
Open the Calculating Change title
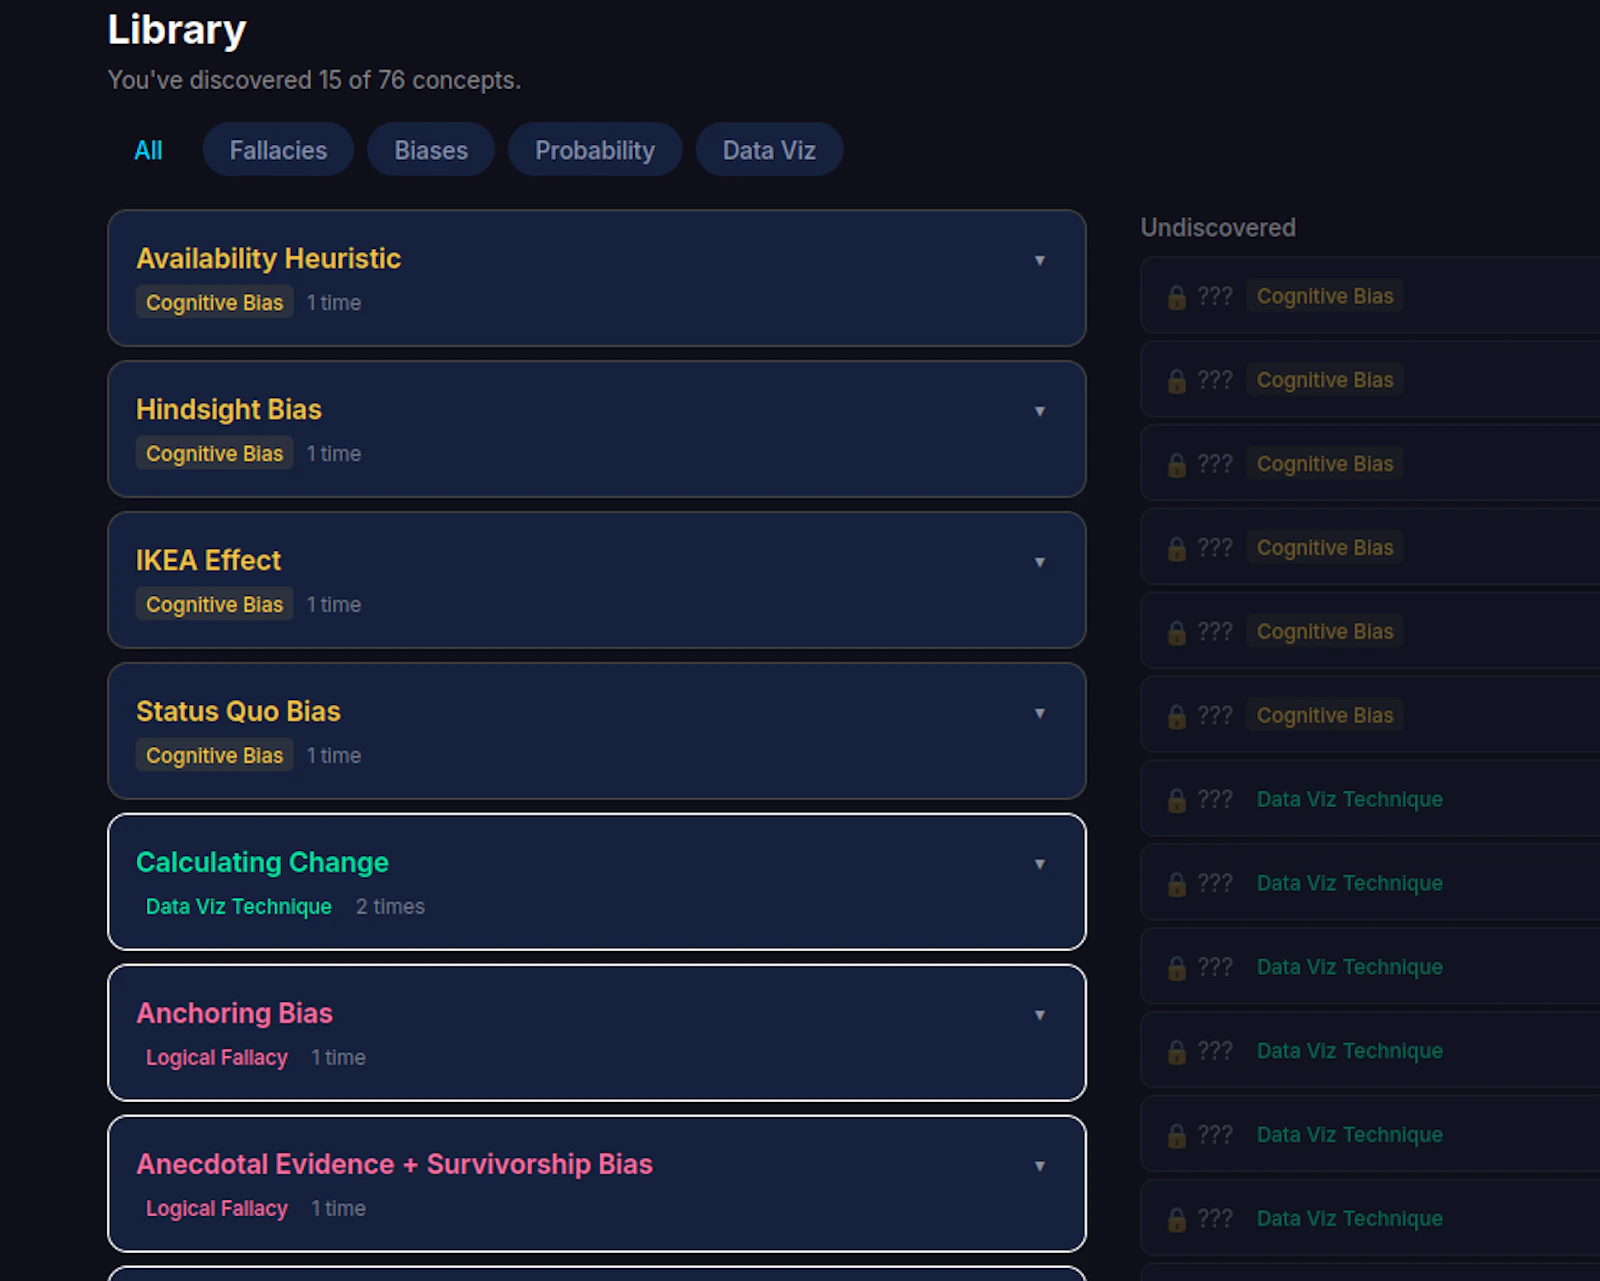point(262,863)
